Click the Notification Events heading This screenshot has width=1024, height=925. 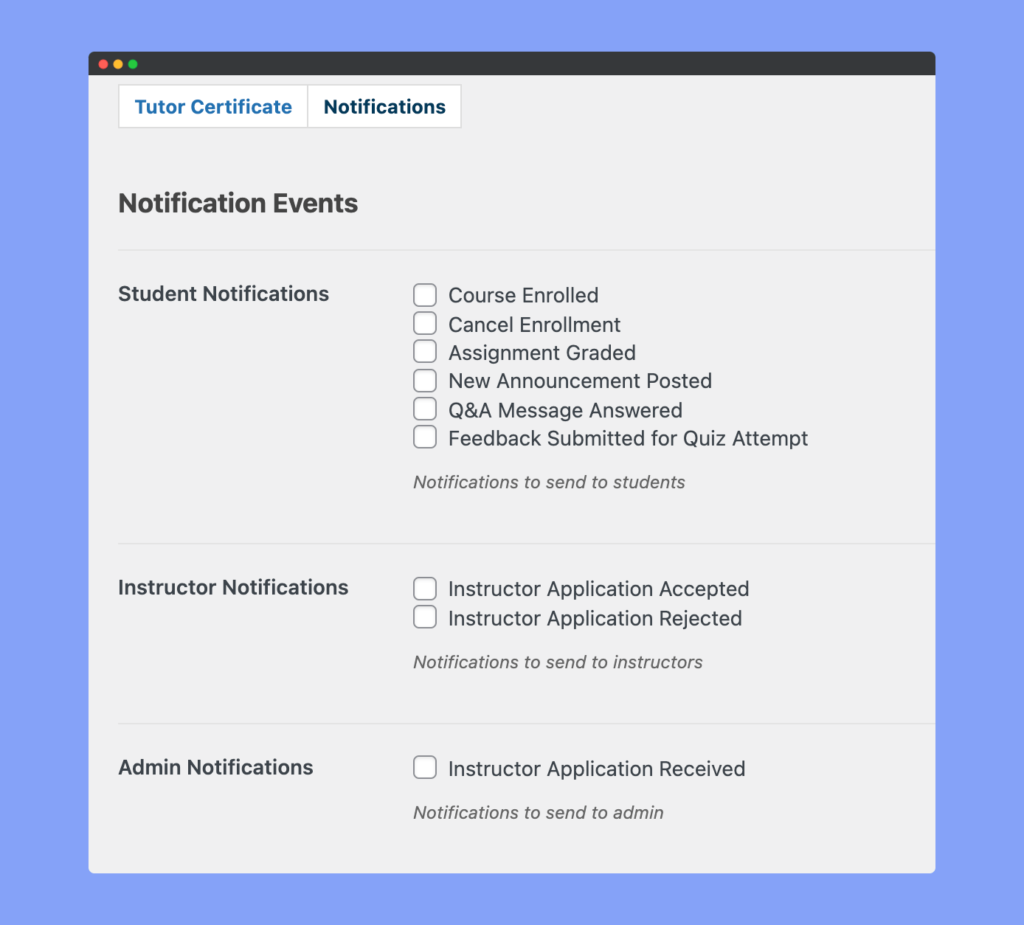[238, 203]
